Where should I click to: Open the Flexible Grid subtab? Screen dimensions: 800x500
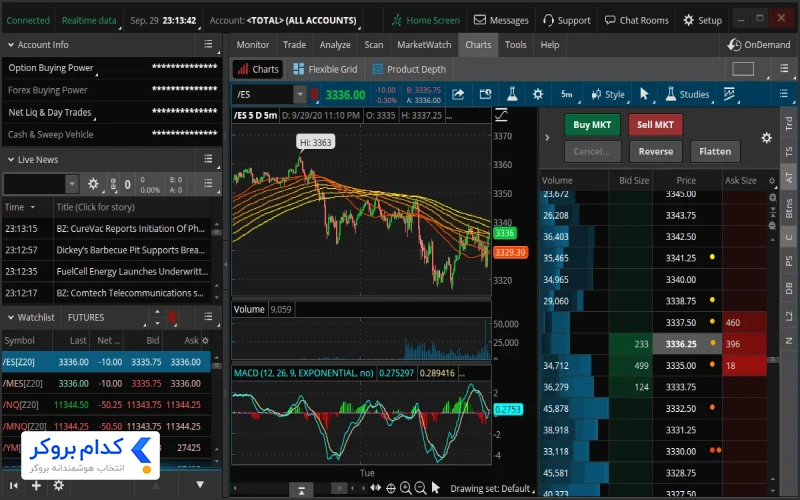click(326, 69)
